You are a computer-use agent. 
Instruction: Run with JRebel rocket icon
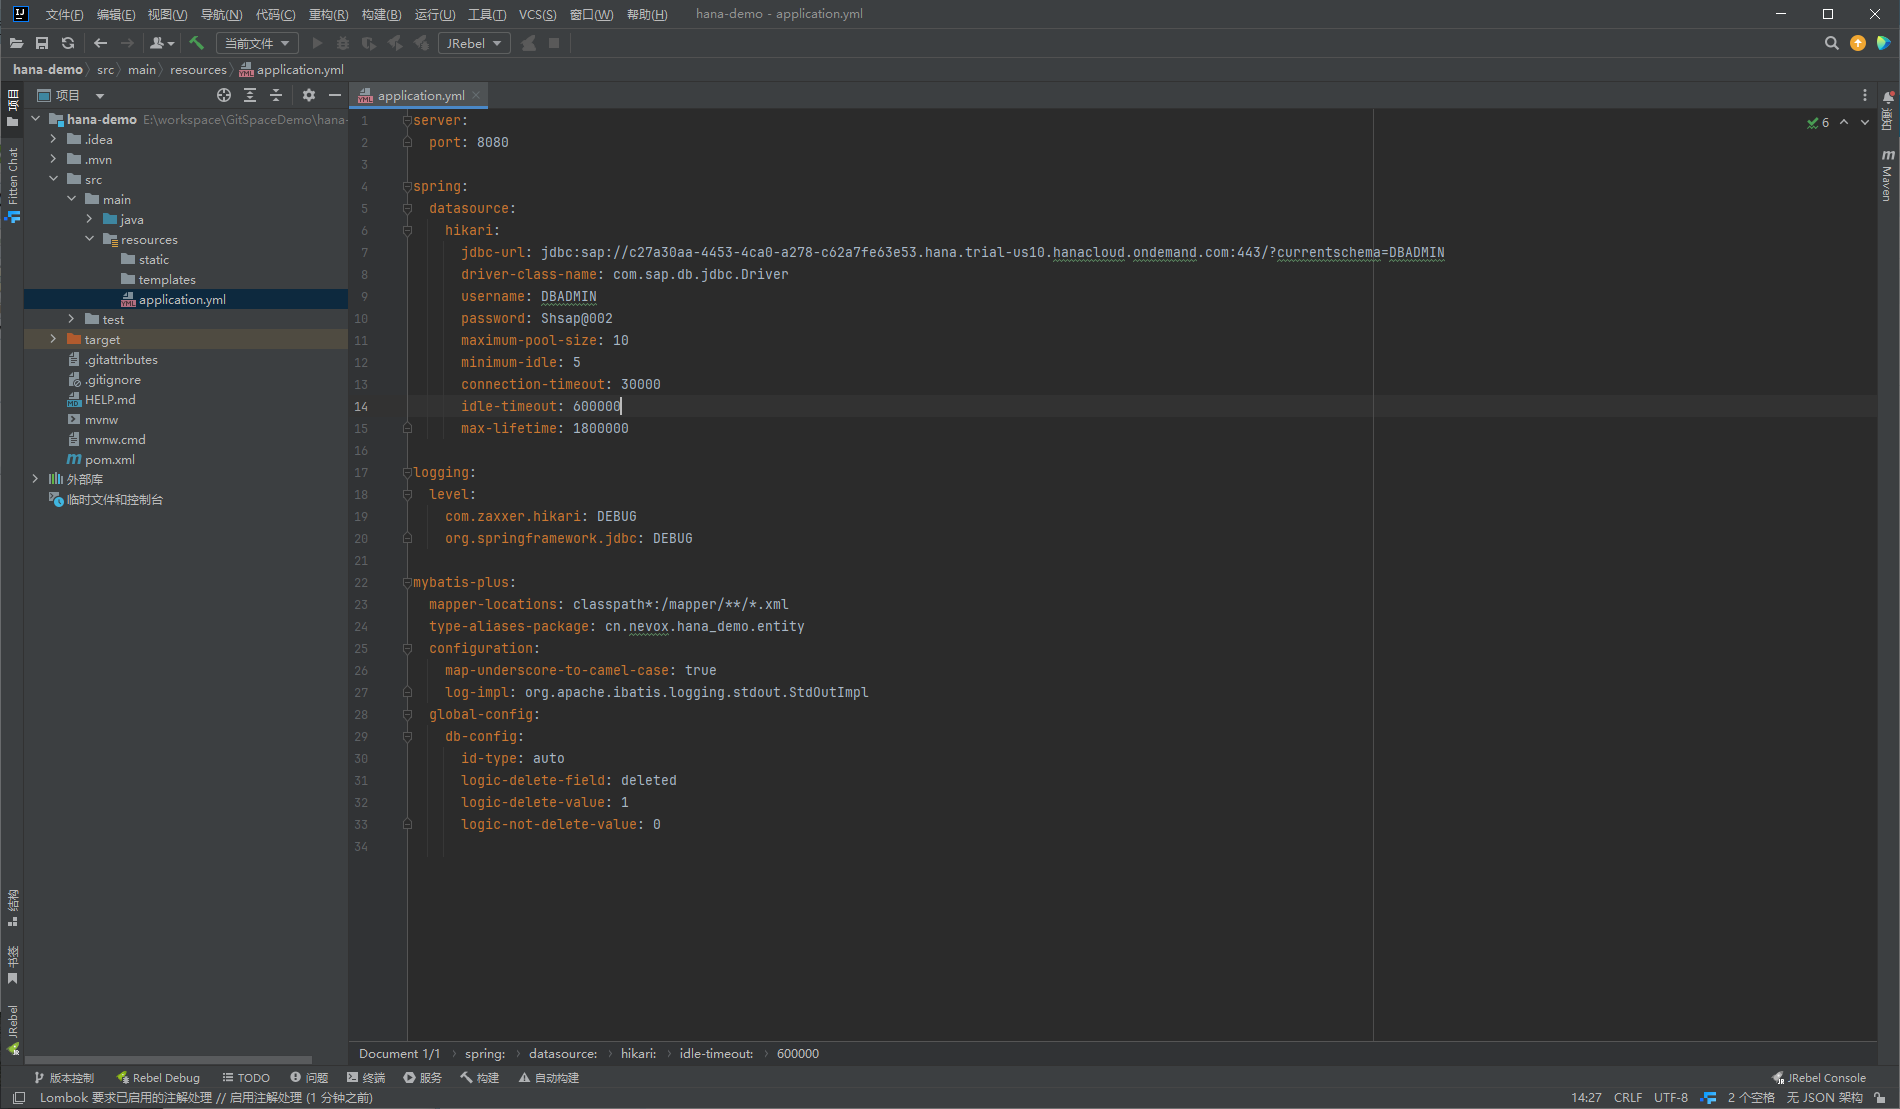click(x=395, y=43)
